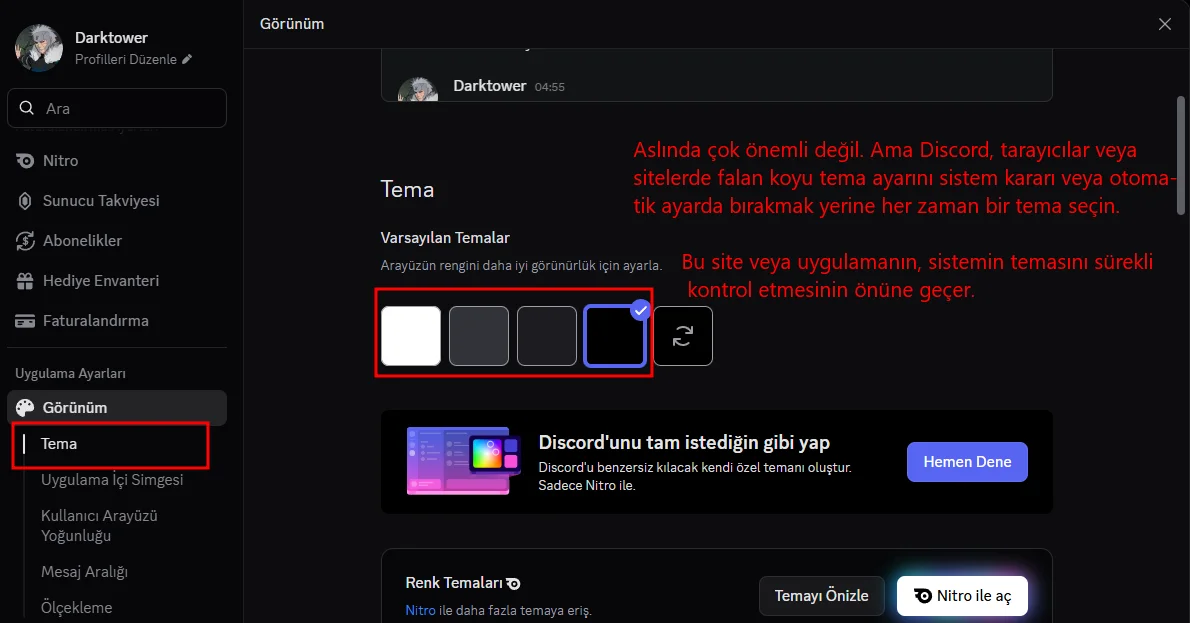Go to Uygulama İçi Simgesi subsection
Viewport: 1190px width, 623px height.
[x=112, y=480]
